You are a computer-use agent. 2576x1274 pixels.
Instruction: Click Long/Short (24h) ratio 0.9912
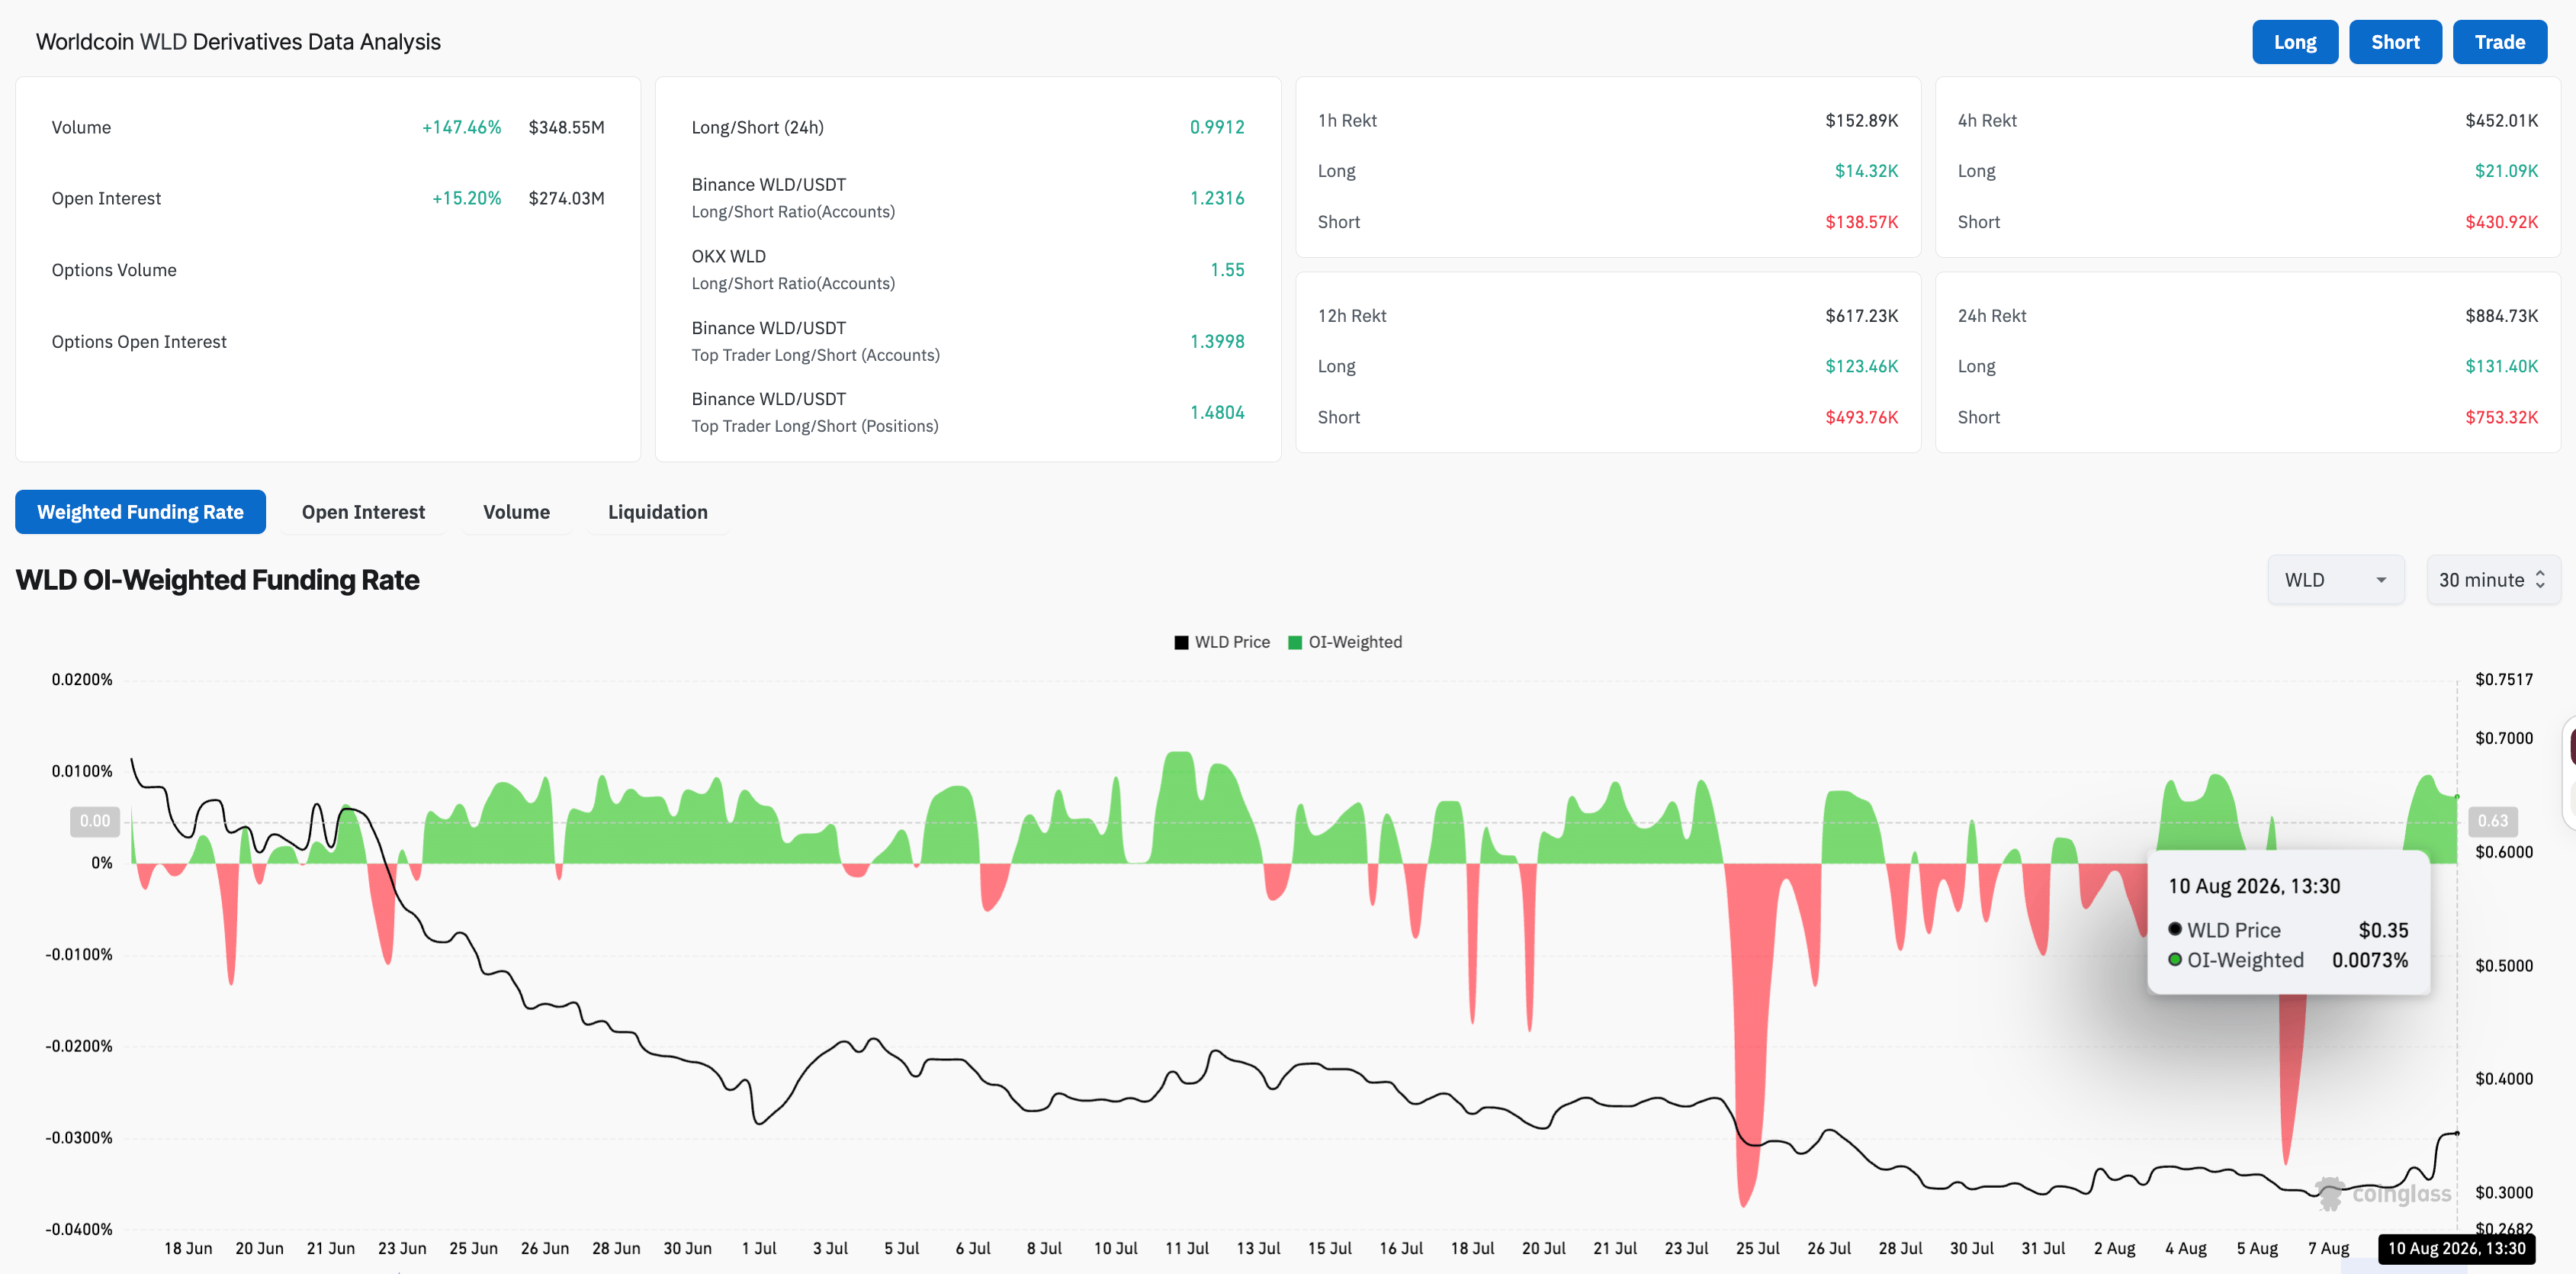pyautogui.click(x=1217, y=127)
